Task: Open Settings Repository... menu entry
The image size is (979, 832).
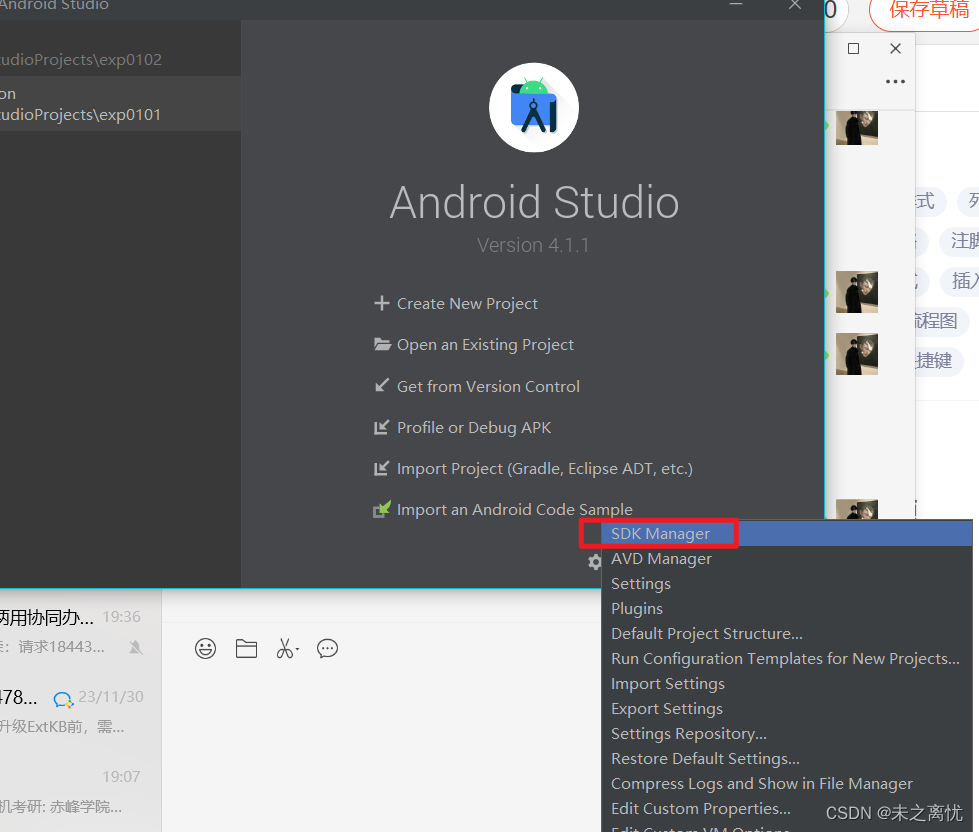Action: [787, 733]
